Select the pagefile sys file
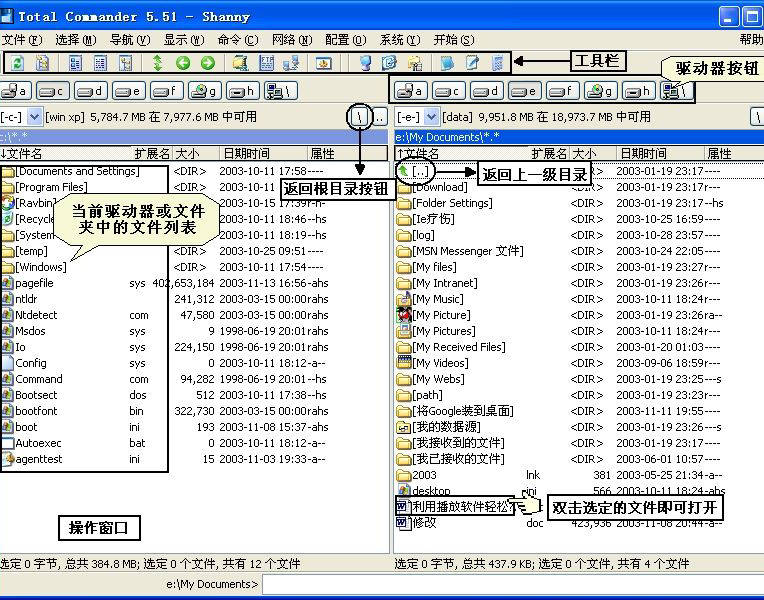The width and height of the screenshot is (764, 600). coord(35,283)
